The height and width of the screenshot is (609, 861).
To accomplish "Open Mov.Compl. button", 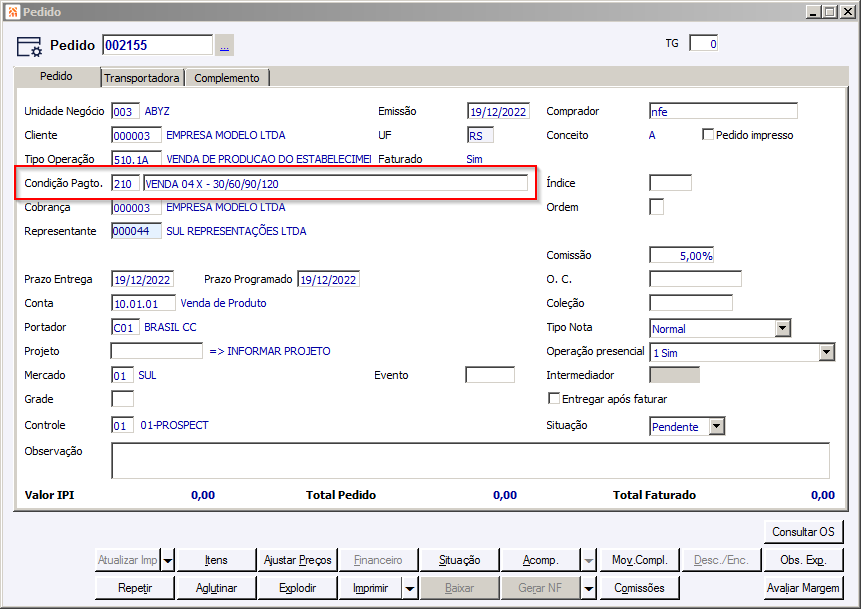I will point(640,560).
